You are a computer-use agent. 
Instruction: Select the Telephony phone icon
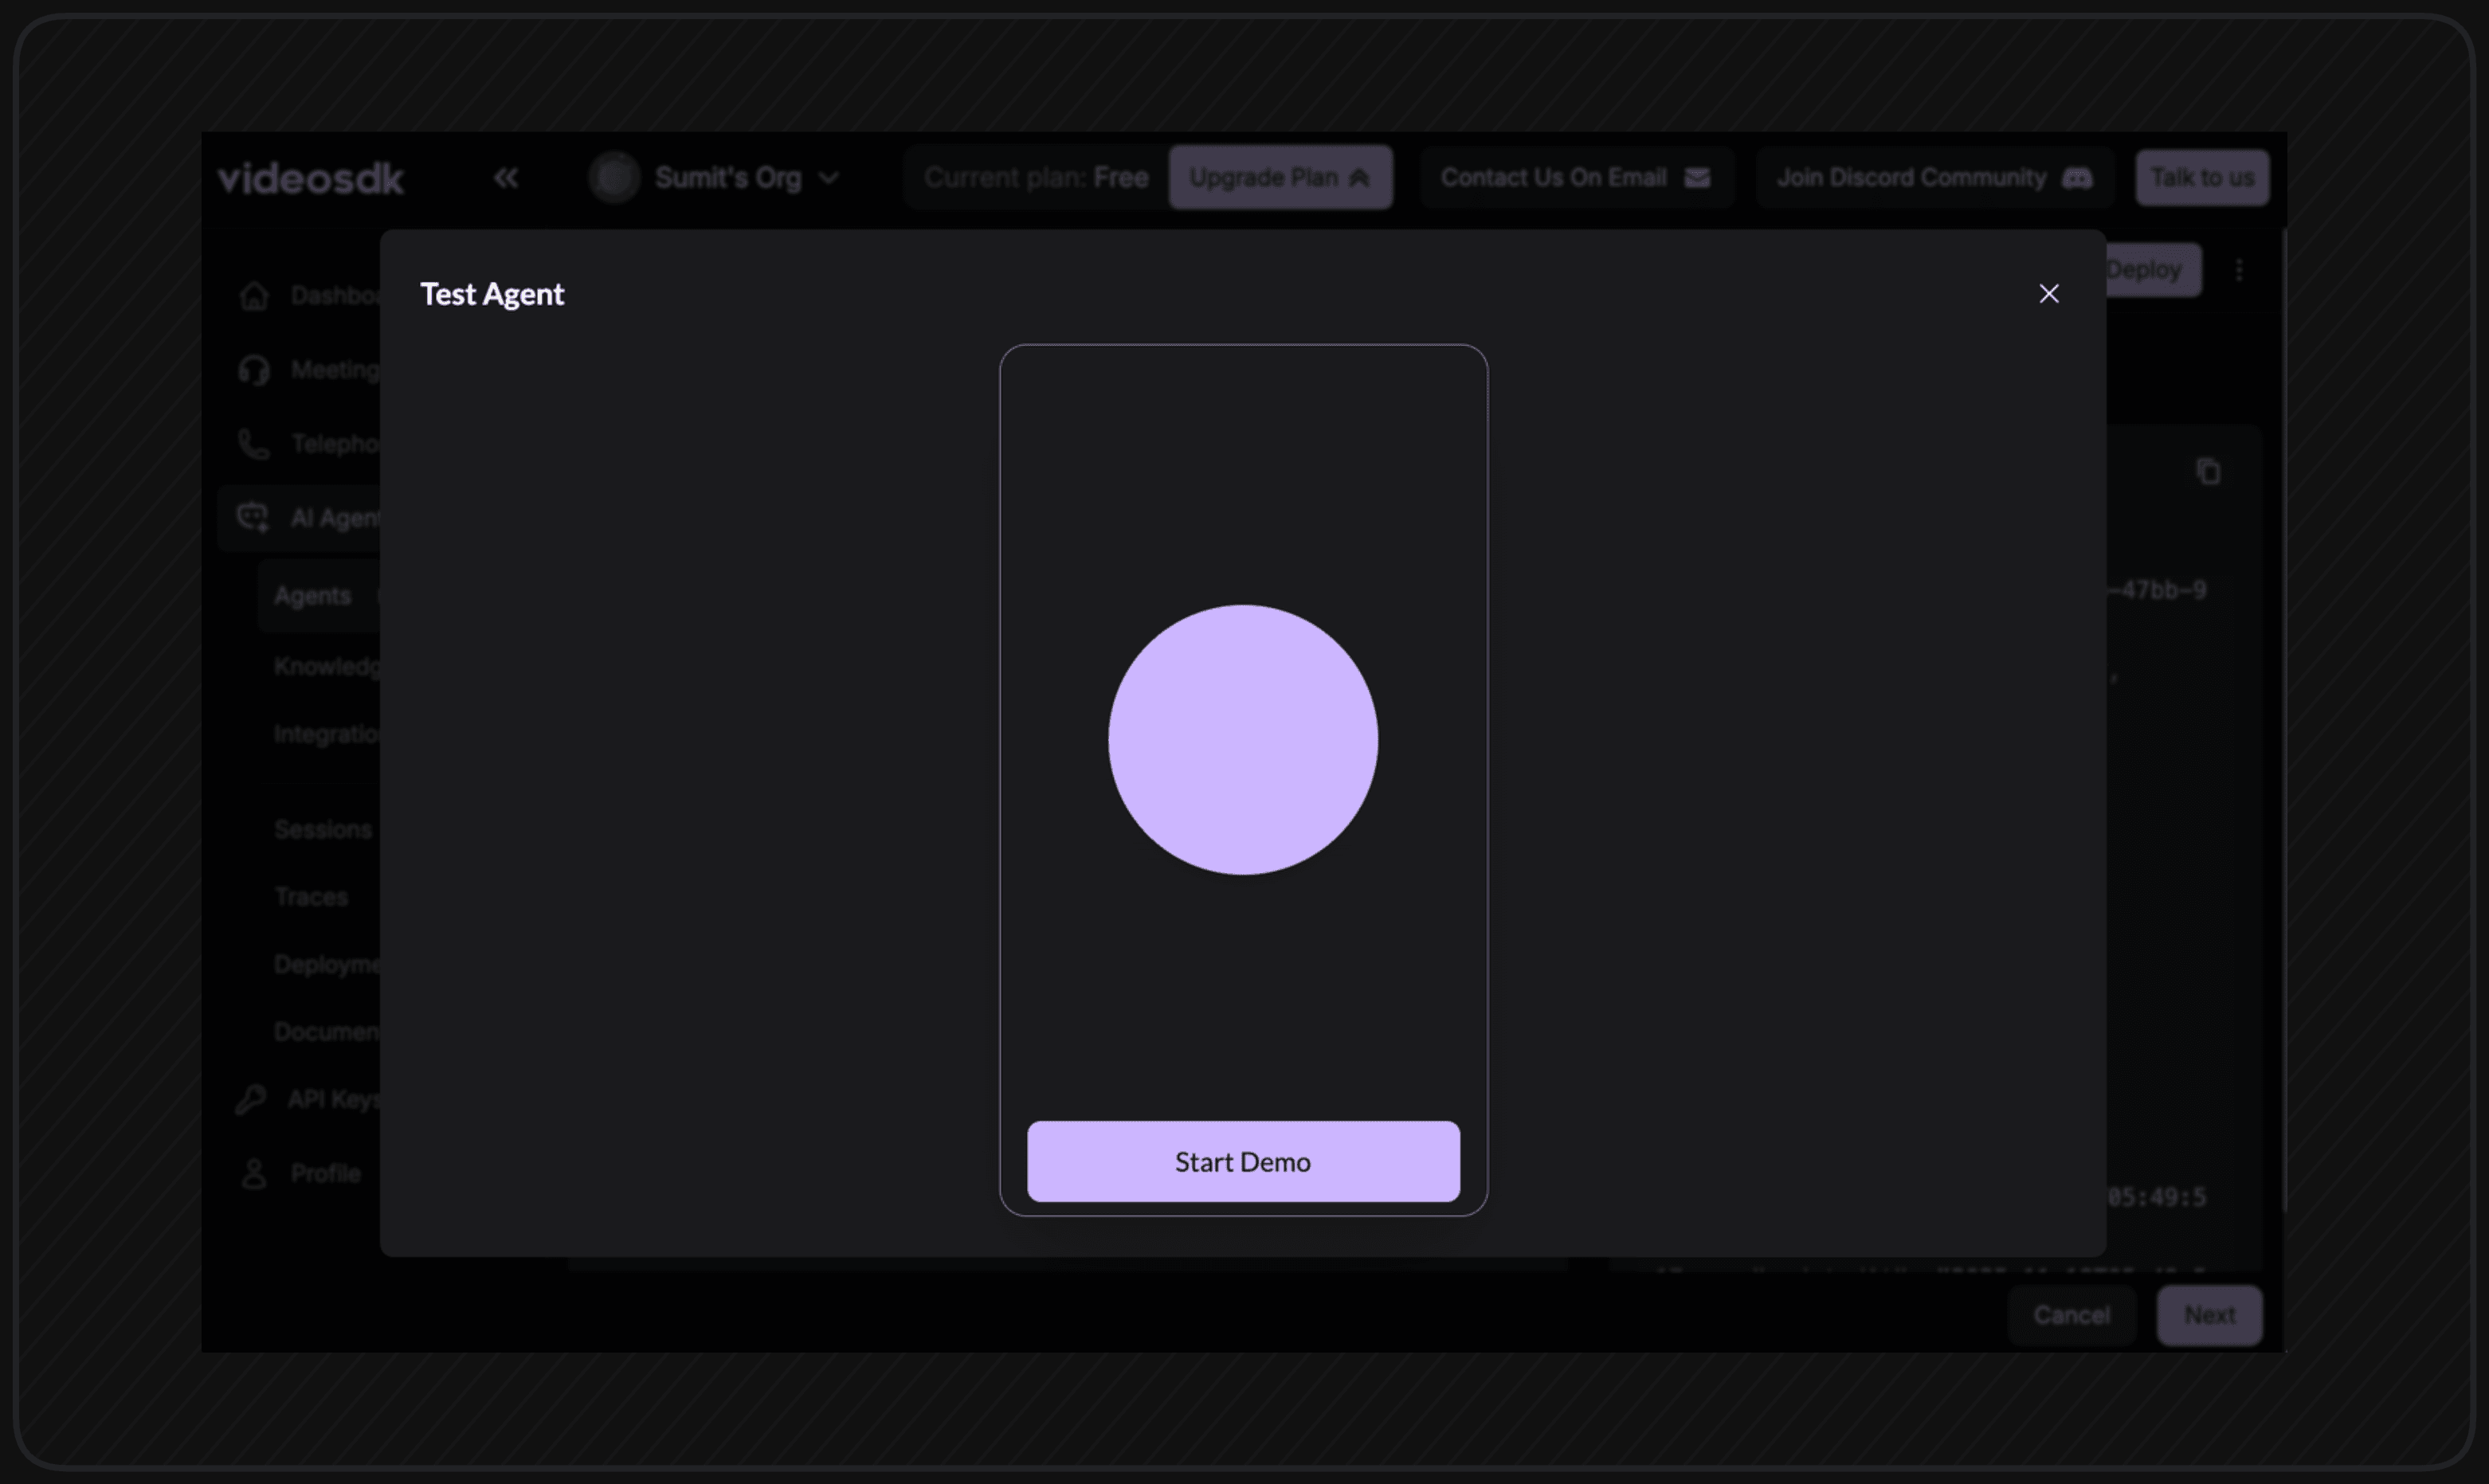(254, 443)
